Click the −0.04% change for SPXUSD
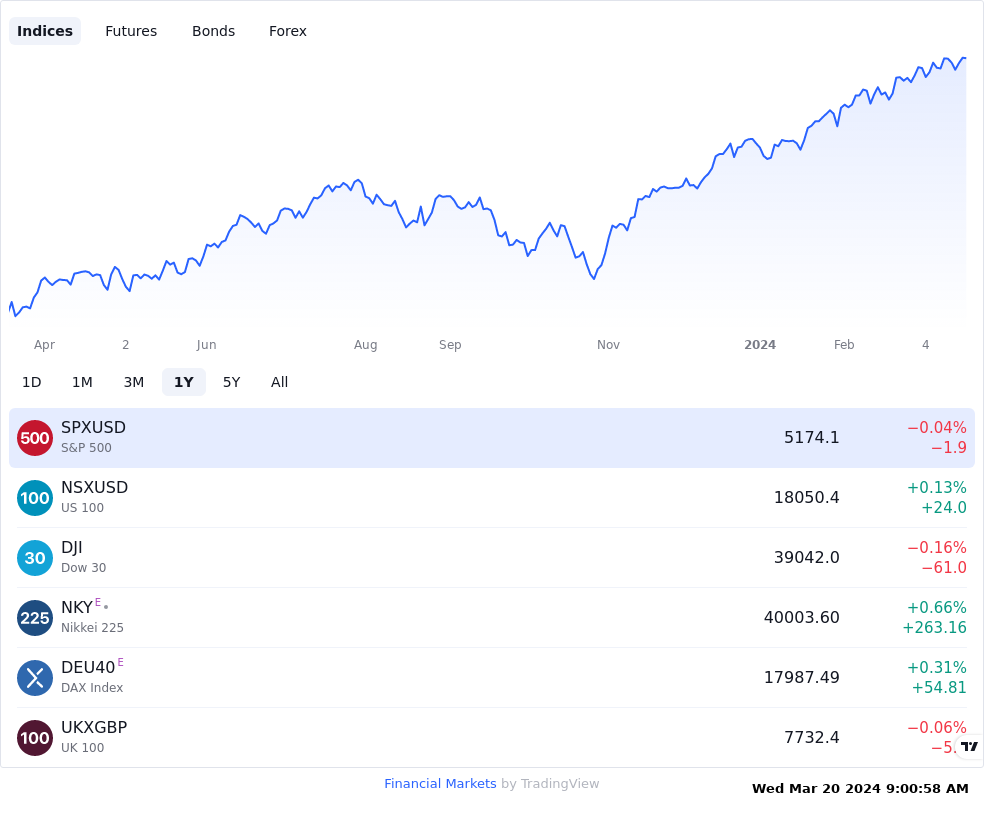This screenshot has height=820, width=984. tap(937, 427)
